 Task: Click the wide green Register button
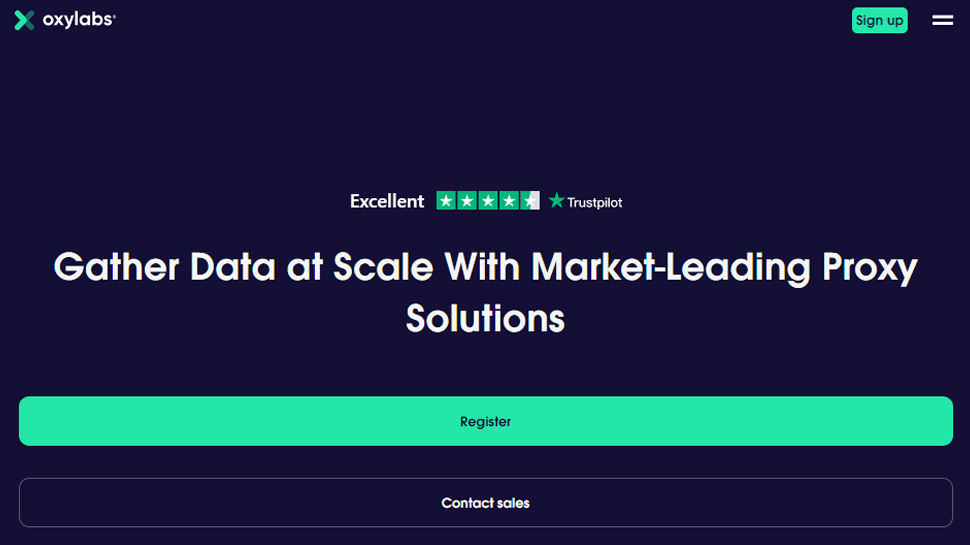click(x=486, y=421)
